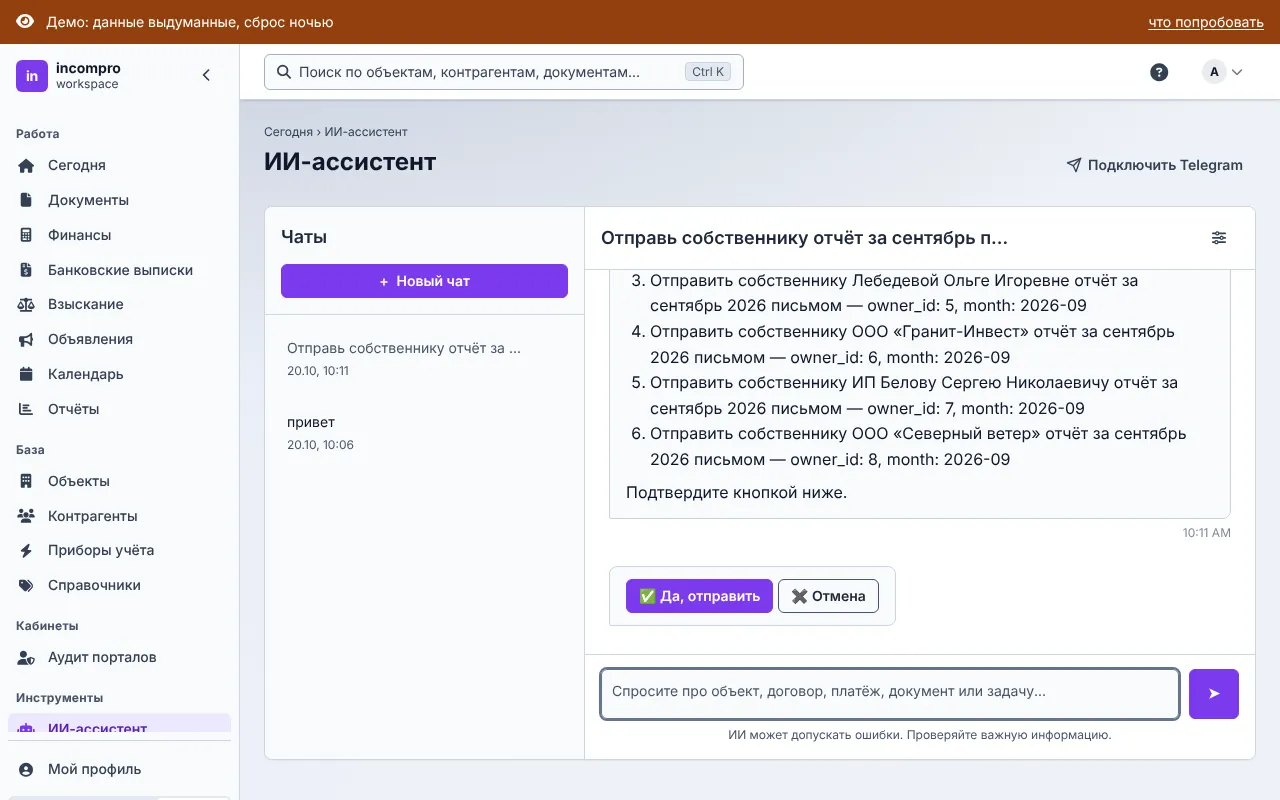
Task: Start a chat with Новый чат button
Action: pos(424,281)
